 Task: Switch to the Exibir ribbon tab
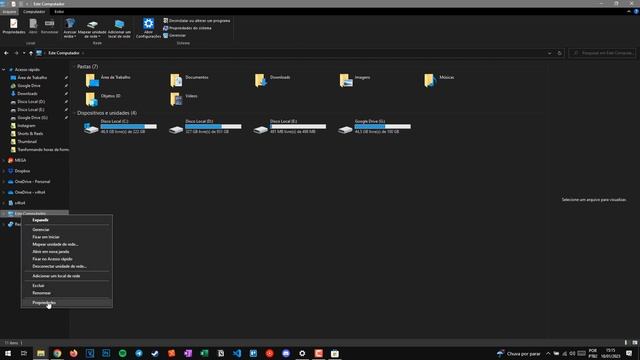point(59,12)
